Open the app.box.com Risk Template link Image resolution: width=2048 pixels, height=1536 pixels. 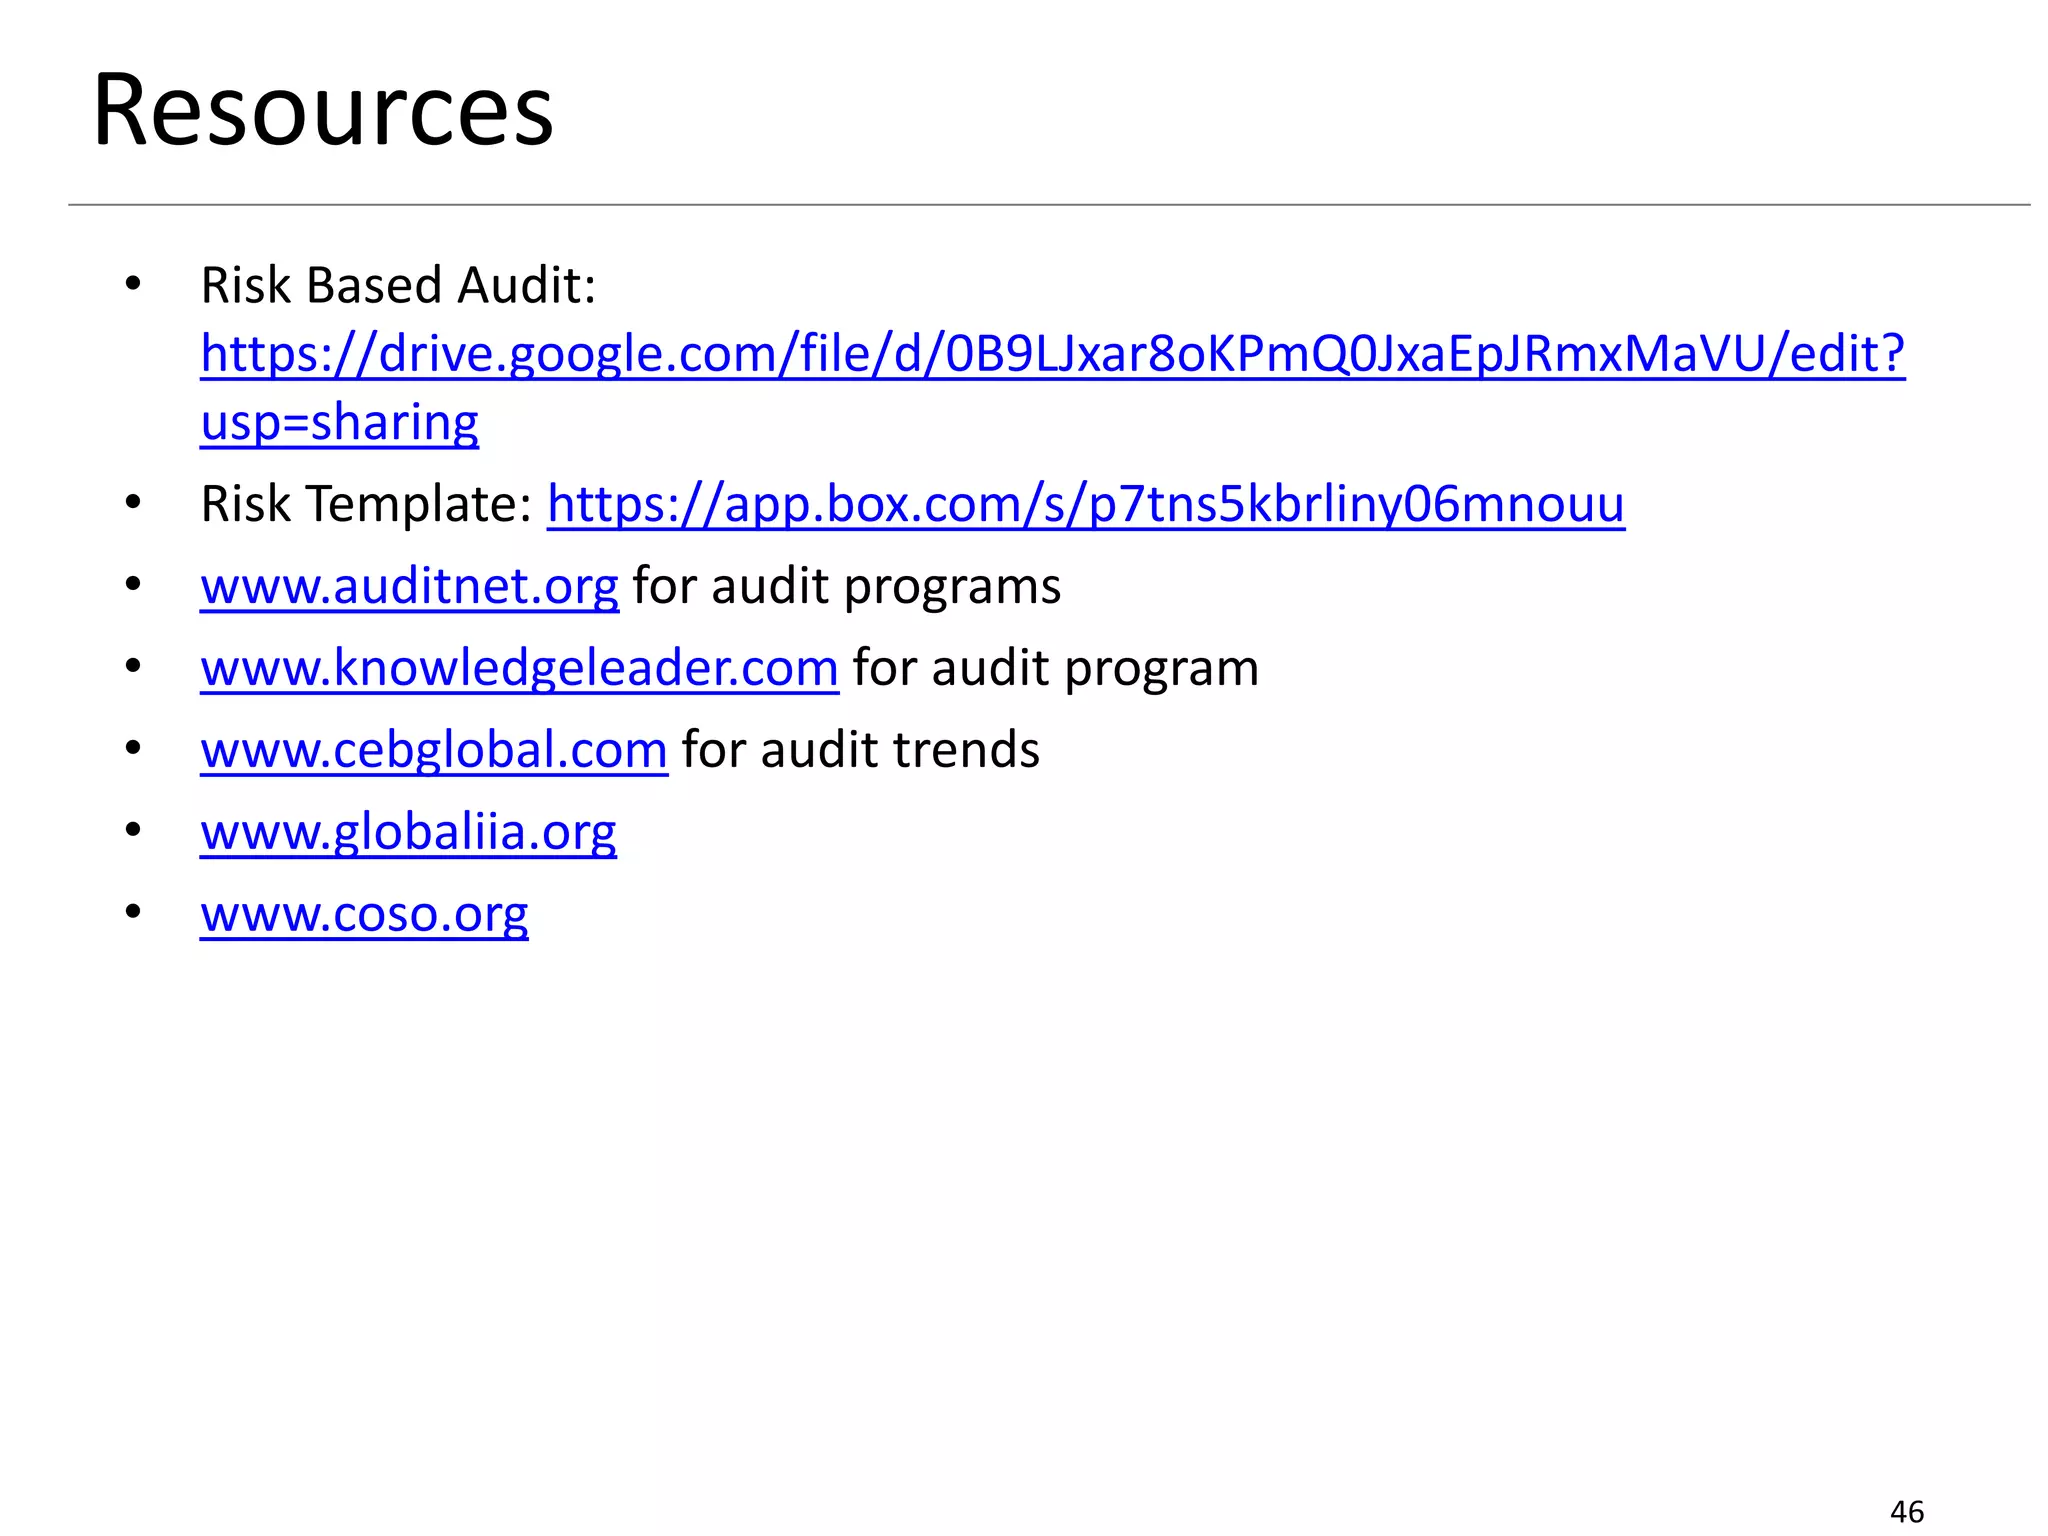[1086, 504]
